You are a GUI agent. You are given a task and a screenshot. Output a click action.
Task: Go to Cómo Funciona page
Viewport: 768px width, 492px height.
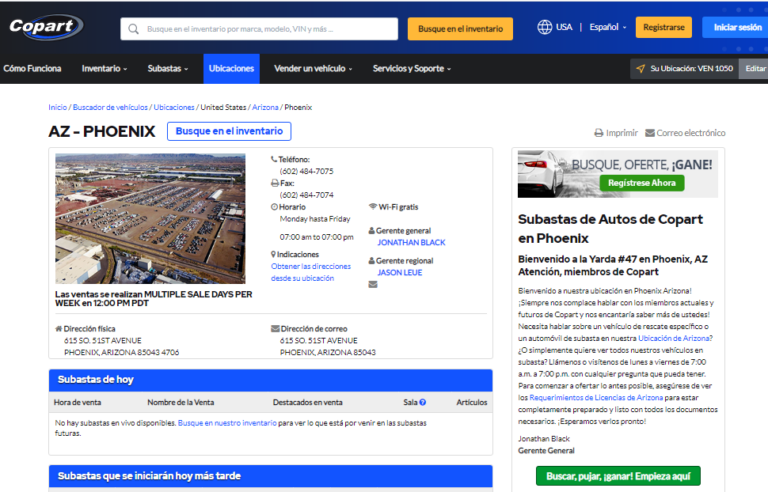point(32,69)
